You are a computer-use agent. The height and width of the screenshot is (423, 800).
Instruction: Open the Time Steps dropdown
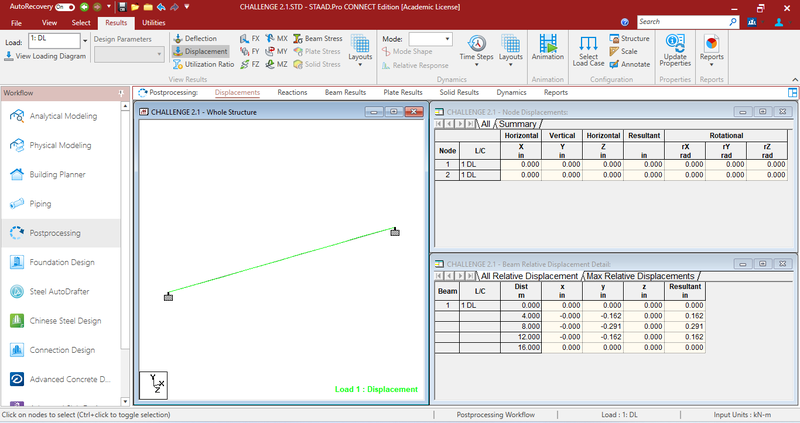click(477, 51)
